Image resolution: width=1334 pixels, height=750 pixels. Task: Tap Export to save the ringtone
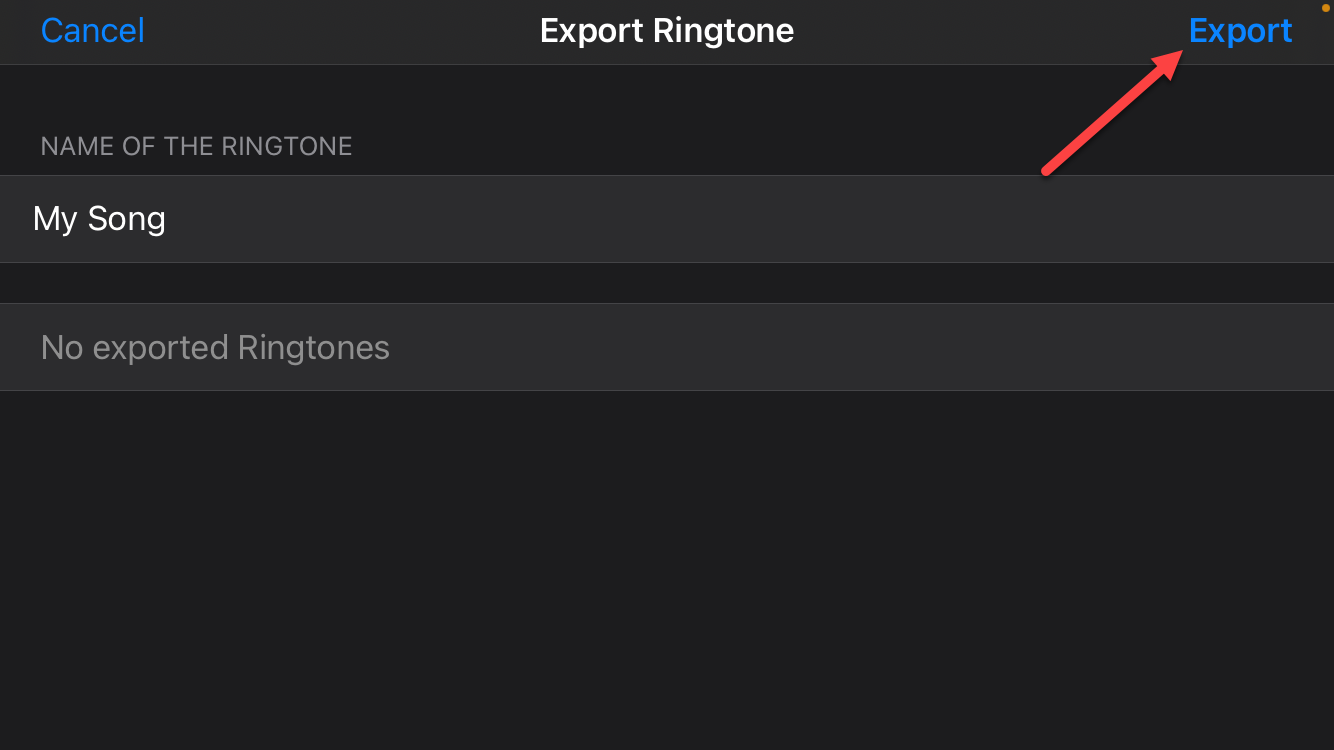click(1240, 31)
